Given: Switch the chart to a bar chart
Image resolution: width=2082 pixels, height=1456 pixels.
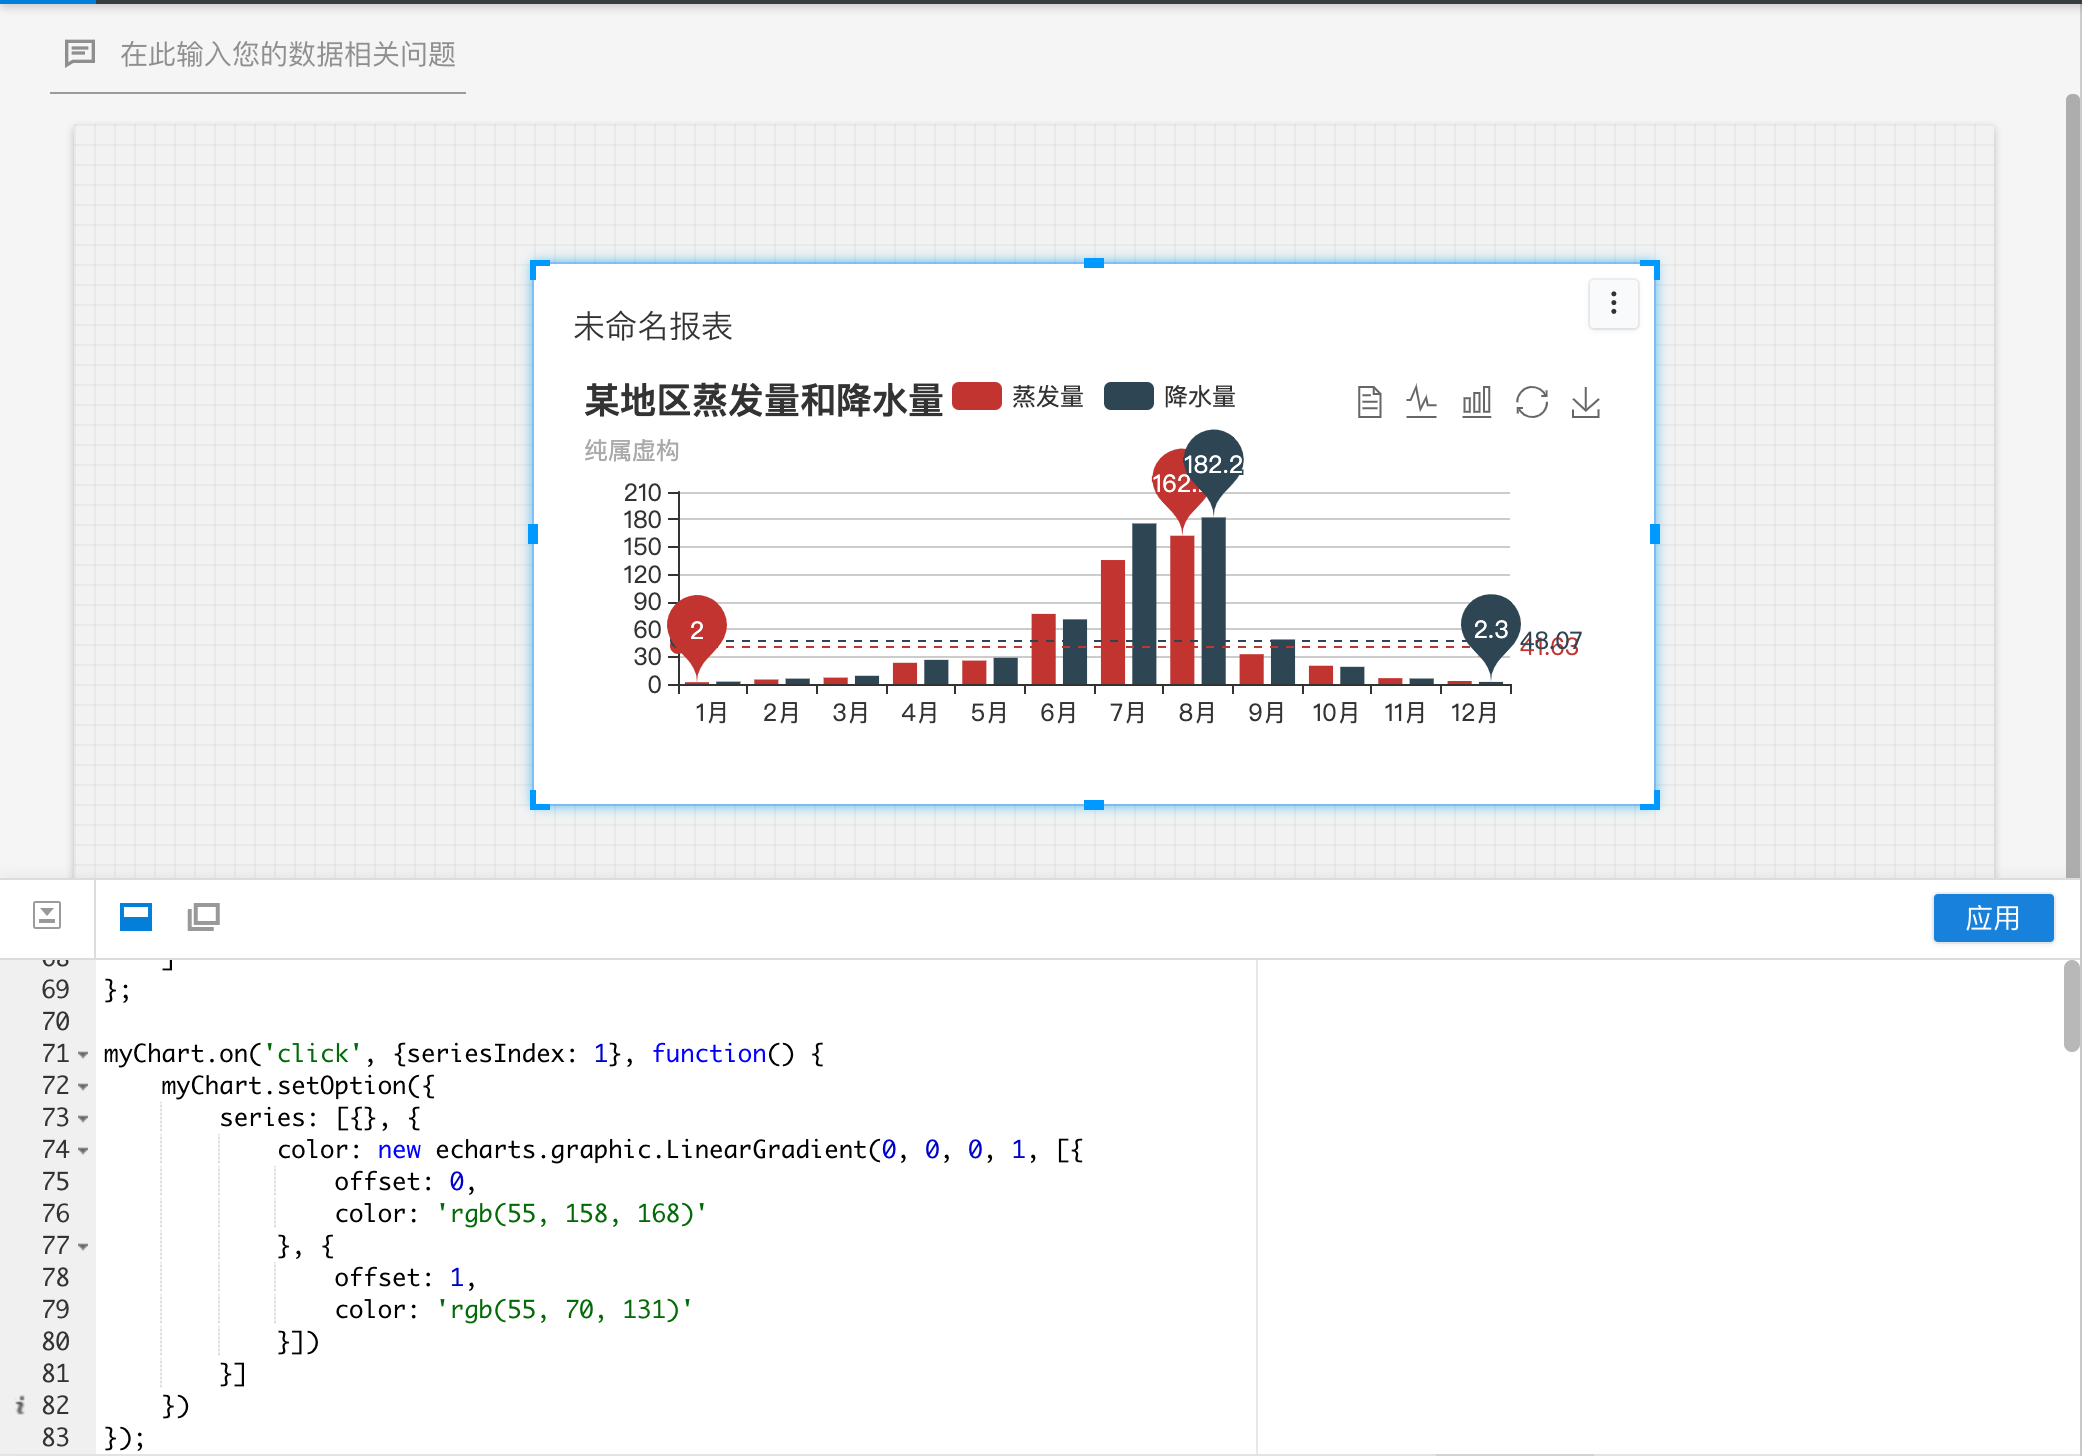Looking at the screenshot, I should click(x=1476, y=402).
